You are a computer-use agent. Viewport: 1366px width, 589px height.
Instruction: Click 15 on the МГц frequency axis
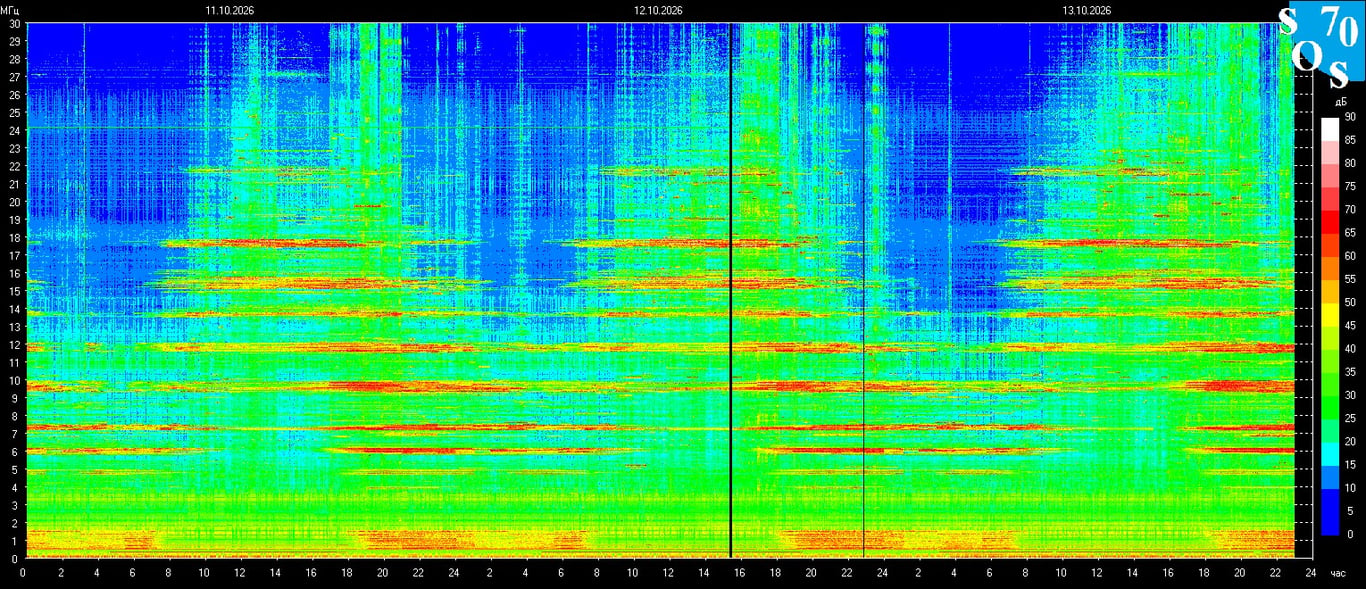[14, 291]
